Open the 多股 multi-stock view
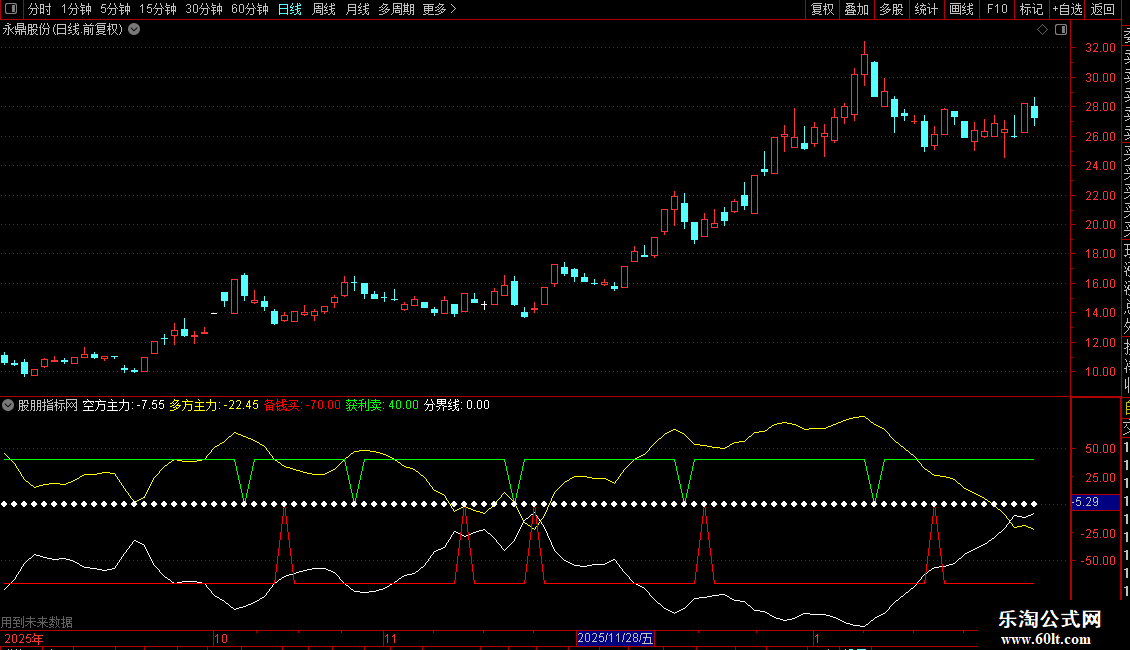Viewport: 1130px width, 650px height. point(891,9)
